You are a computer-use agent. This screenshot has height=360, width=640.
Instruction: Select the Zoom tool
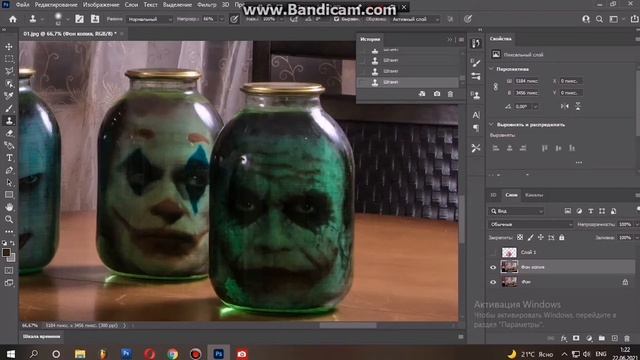9,219
